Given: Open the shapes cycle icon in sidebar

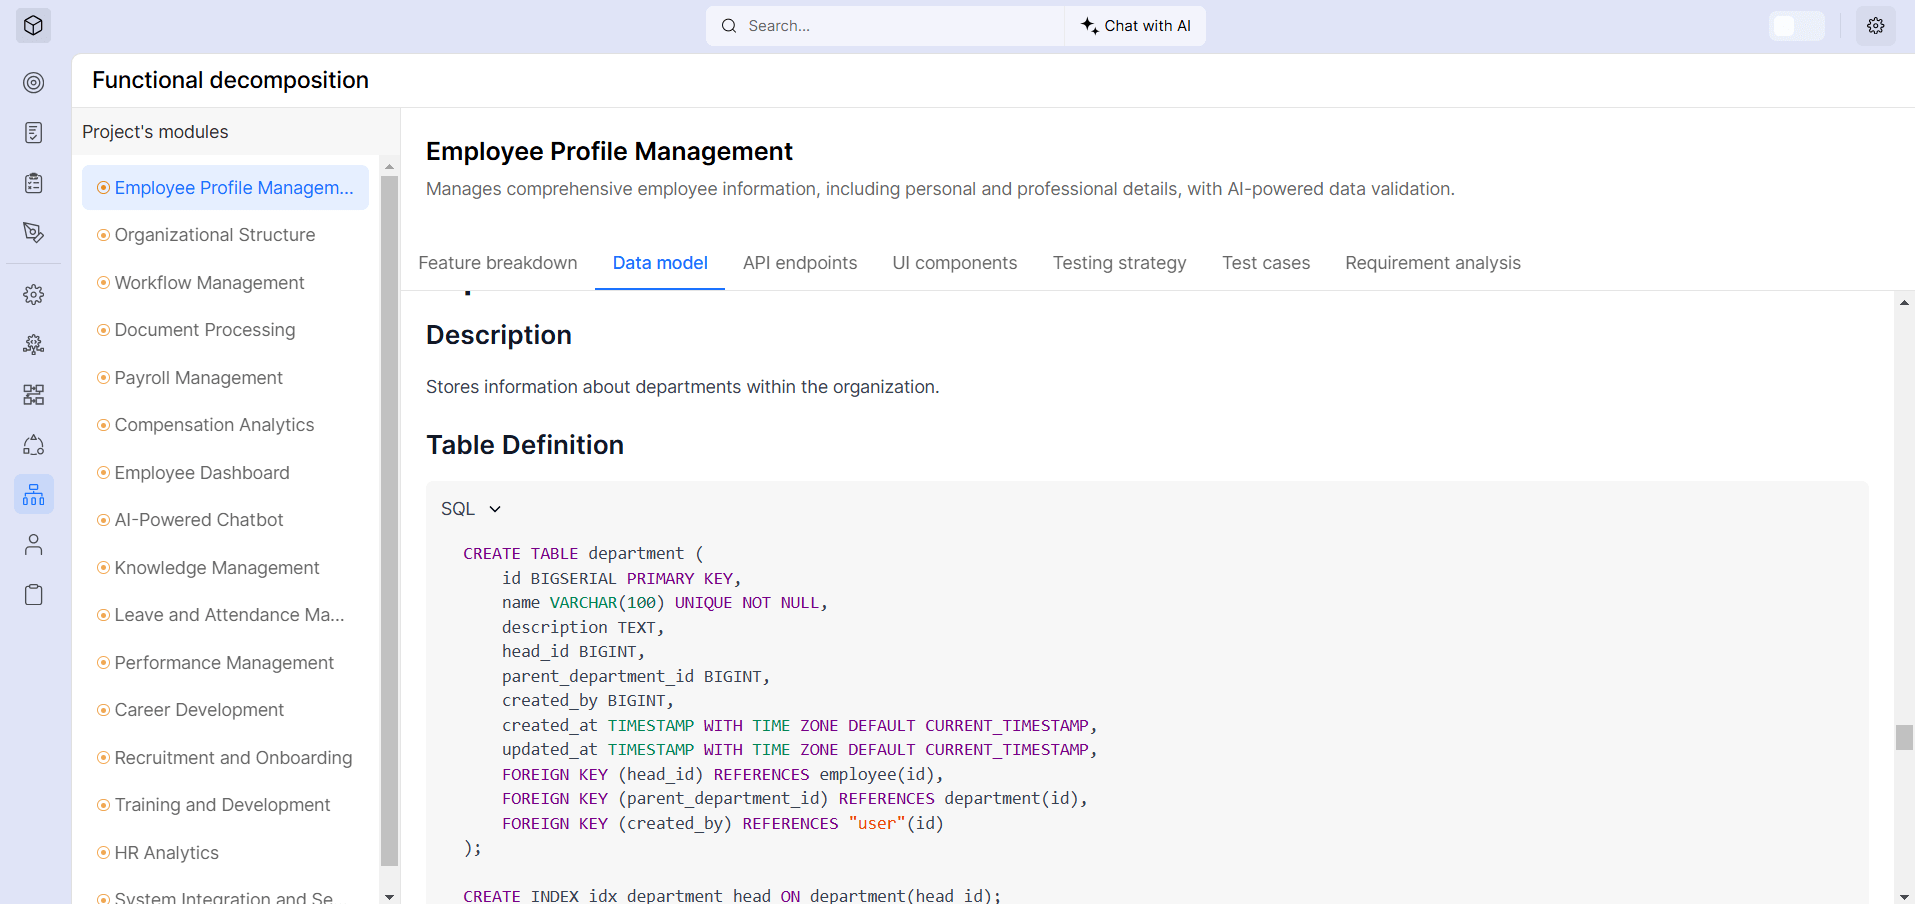Looking at the screenshot, I should (x=34, y=445).
